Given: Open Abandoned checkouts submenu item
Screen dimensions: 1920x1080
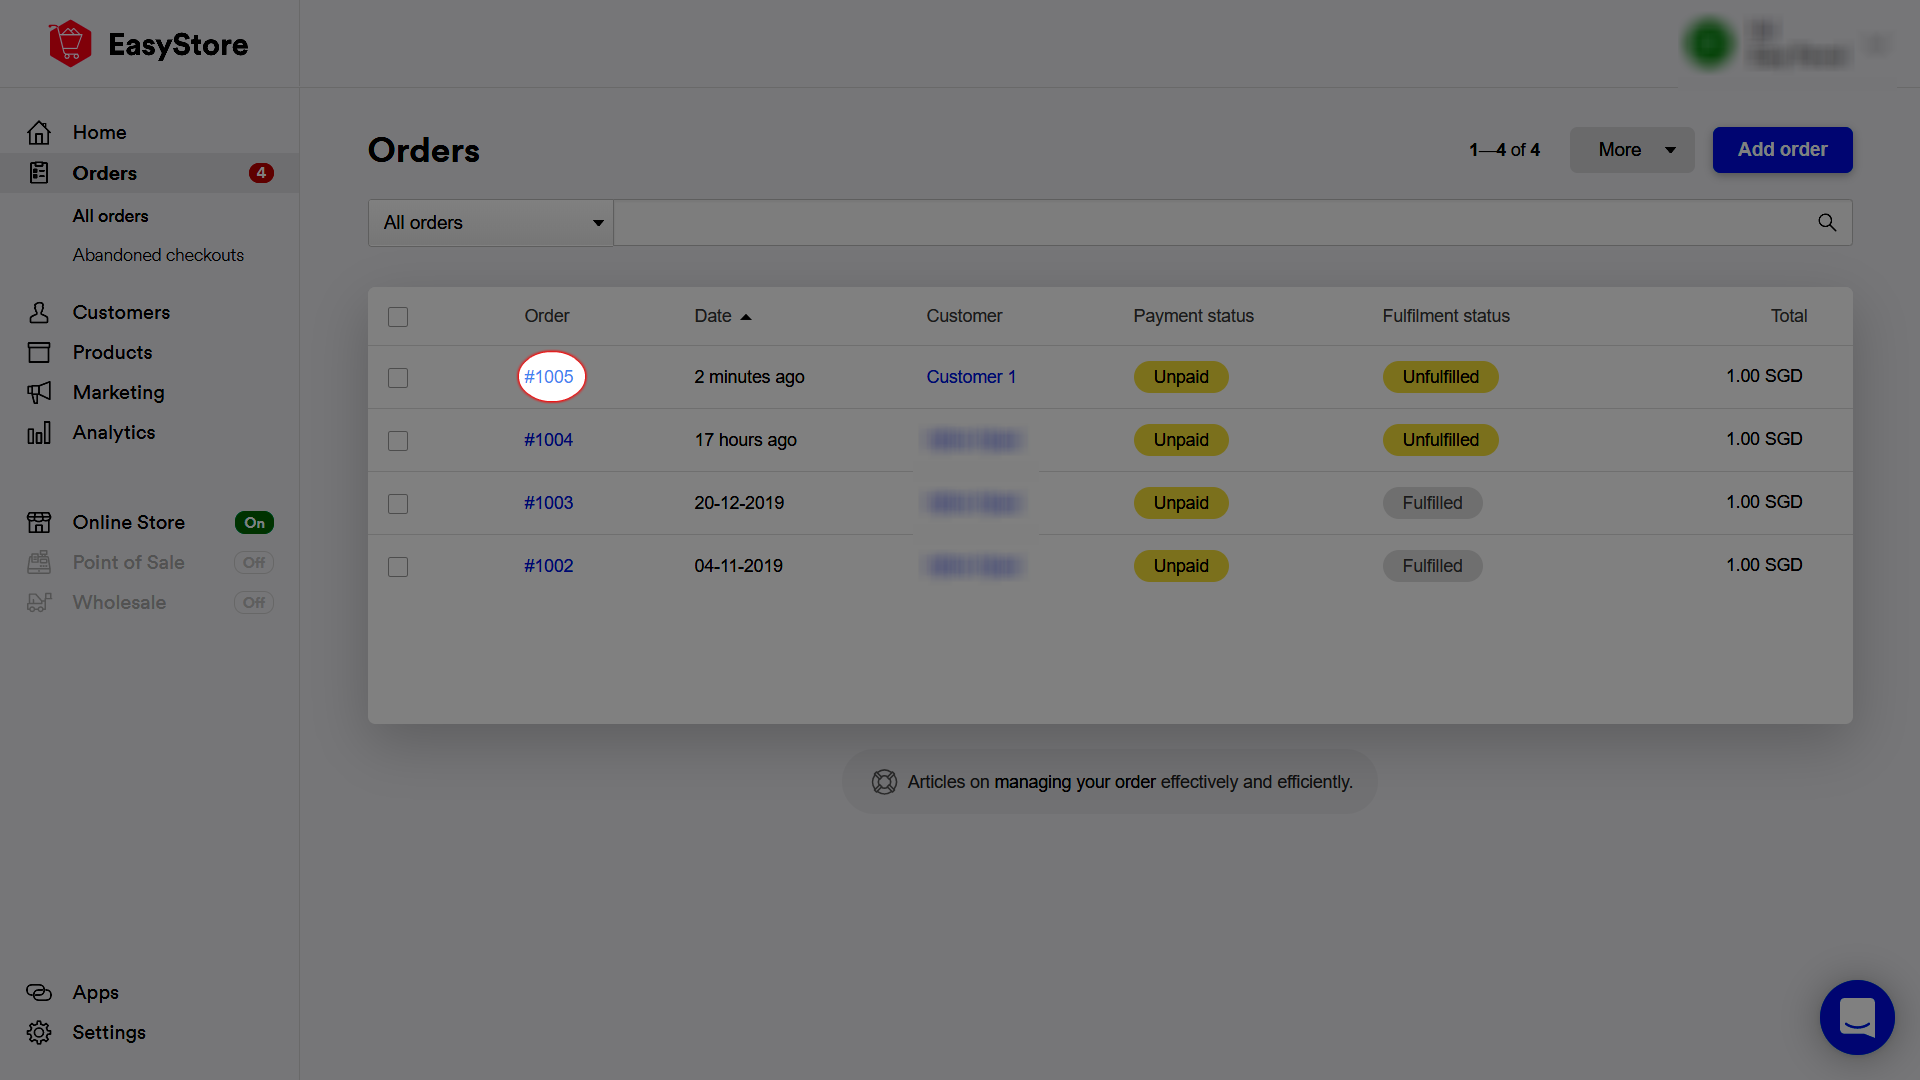Looking at the screenshot, I should (158, 255).
